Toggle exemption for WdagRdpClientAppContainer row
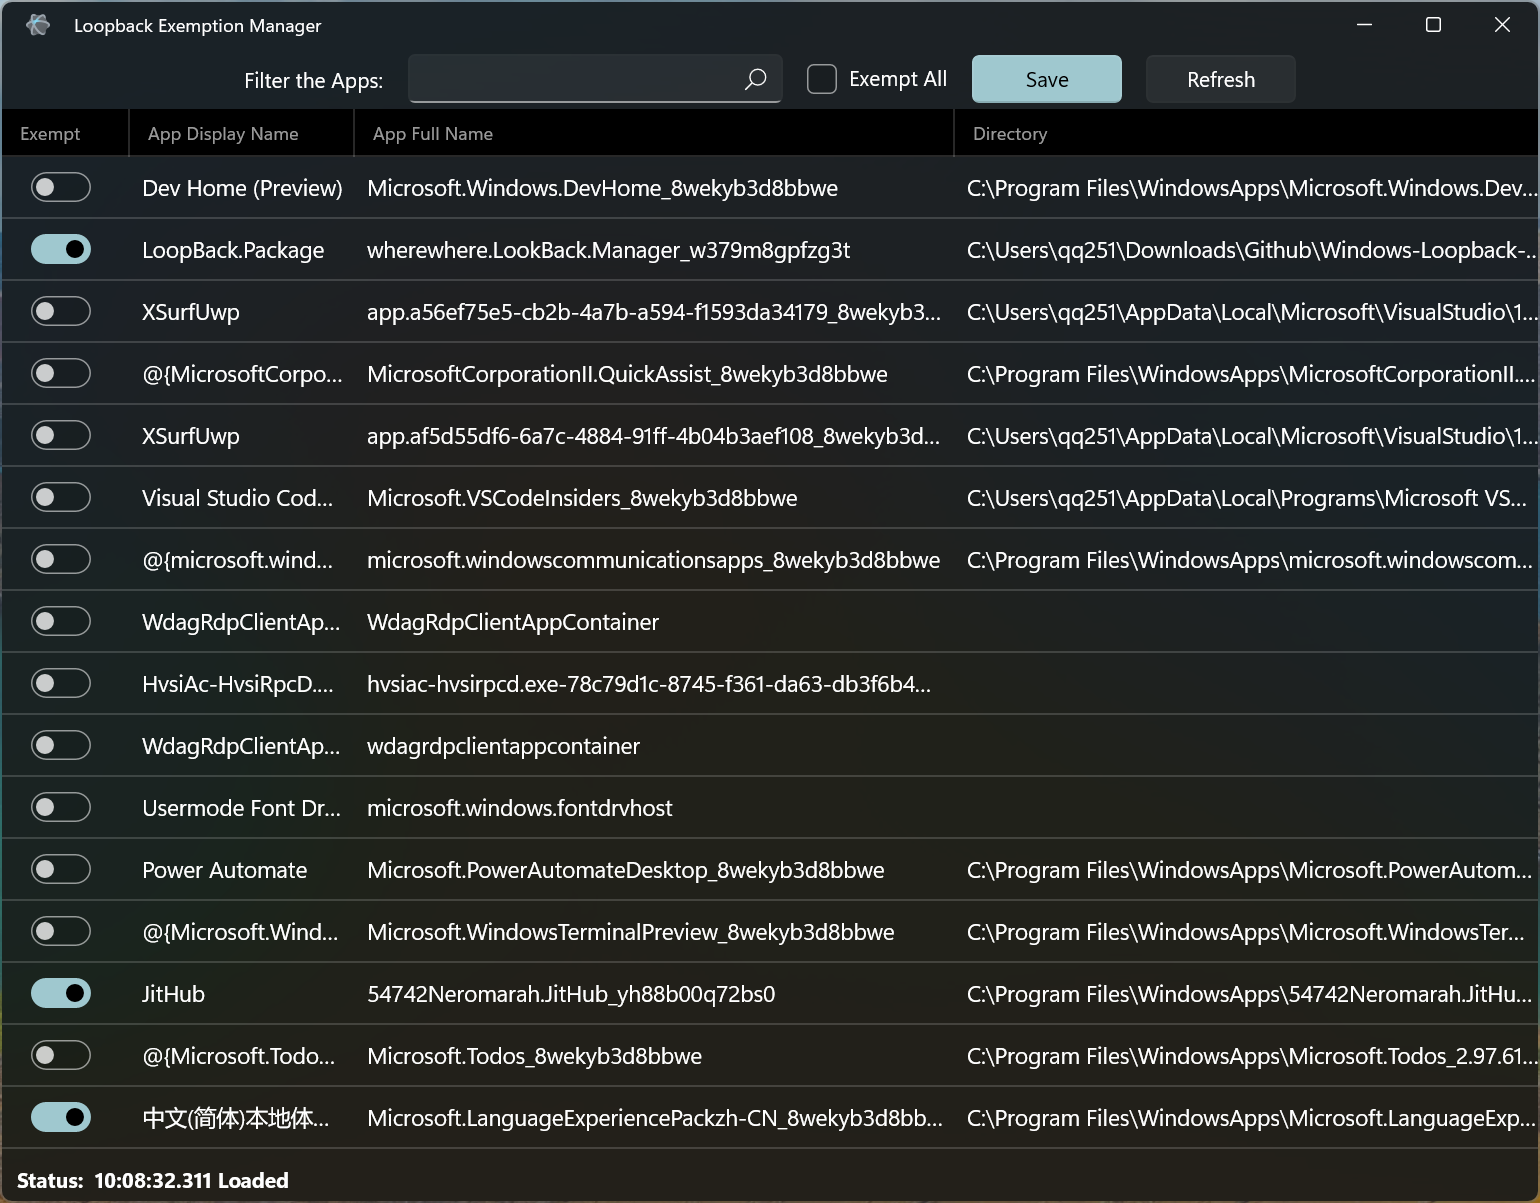Image resolution: width=1540 pixels, height=1203 pixels. pos(61,621)
